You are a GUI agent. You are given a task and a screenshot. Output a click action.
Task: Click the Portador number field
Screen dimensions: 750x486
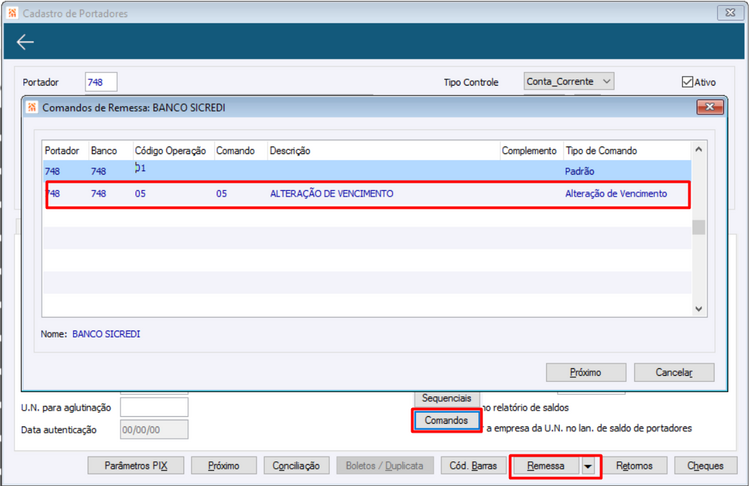101,82
